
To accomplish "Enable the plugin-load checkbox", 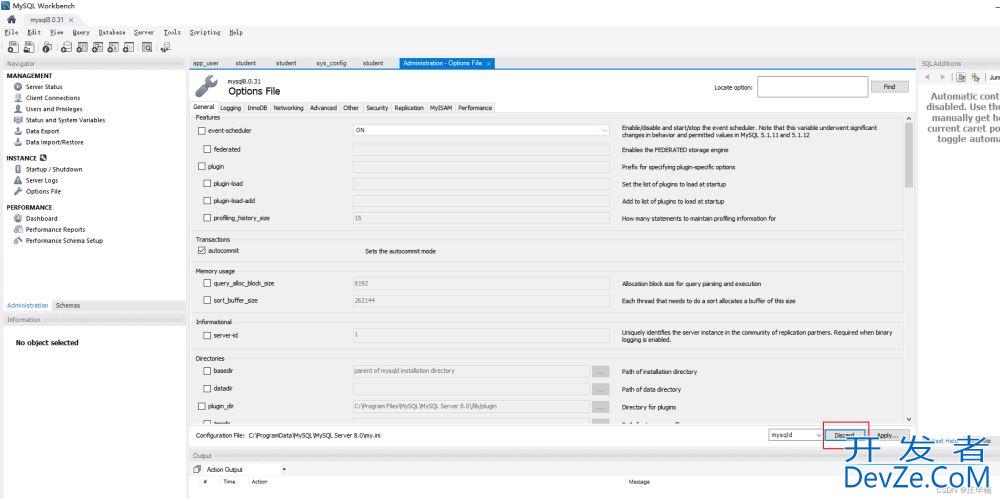I will point(207,184).
